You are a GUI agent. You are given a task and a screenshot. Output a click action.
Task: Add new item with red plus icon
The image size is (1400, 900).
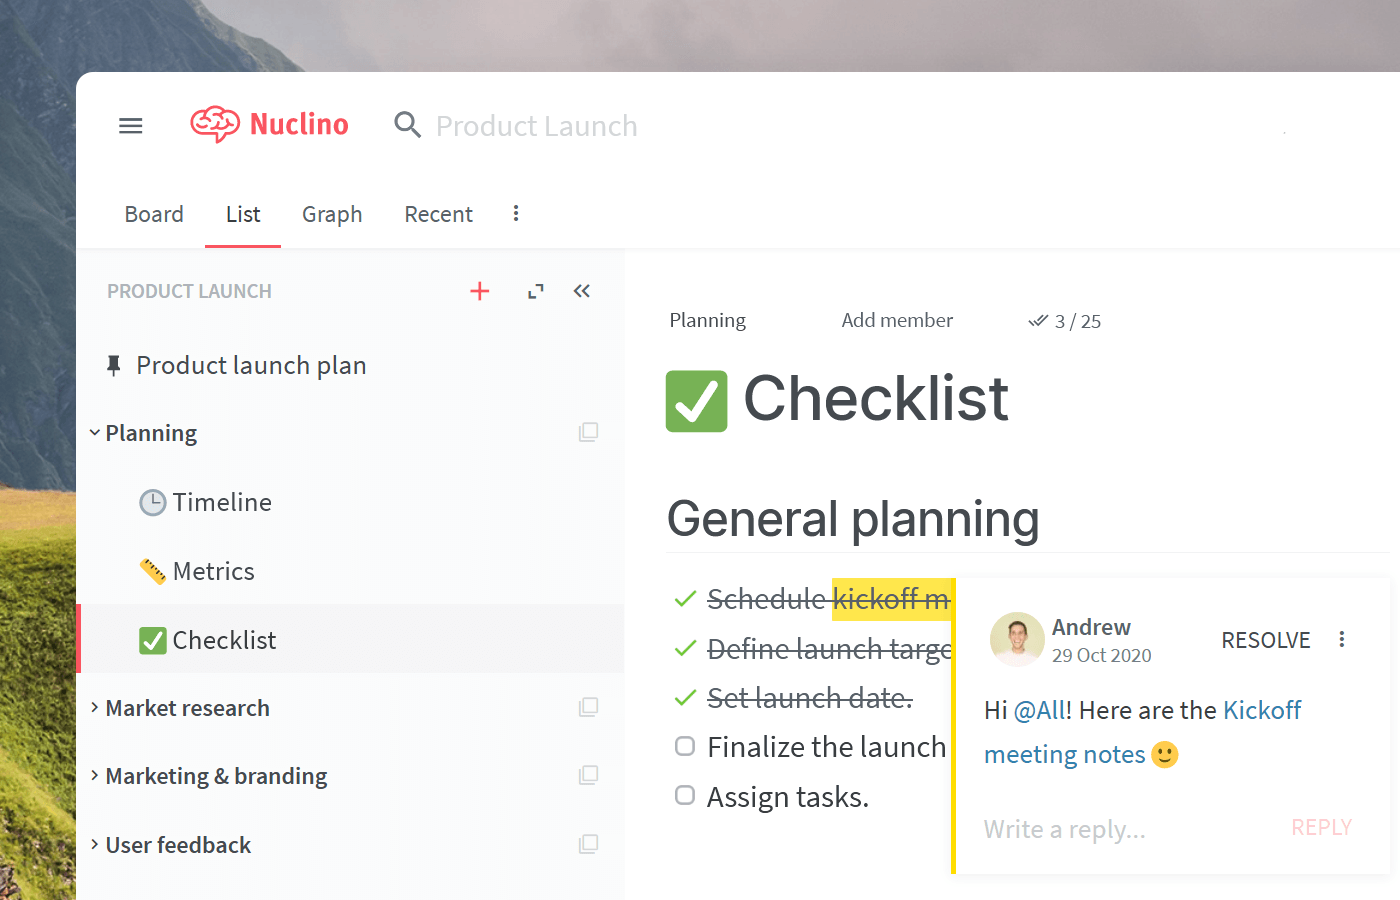[x=480, y=291]
